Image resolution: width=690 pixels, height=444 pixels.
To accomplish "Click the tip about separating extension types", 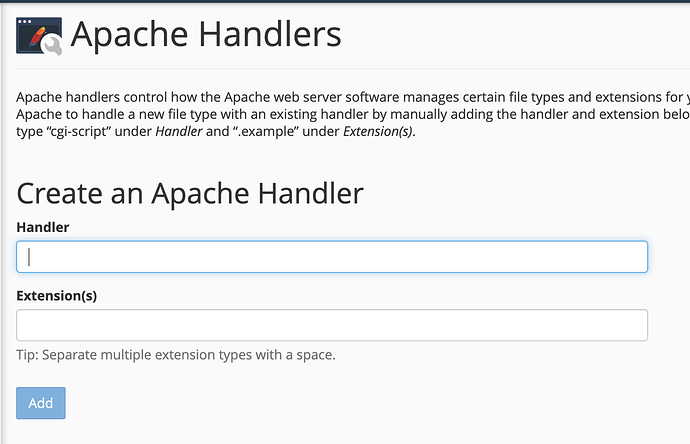I will point(176,355).
